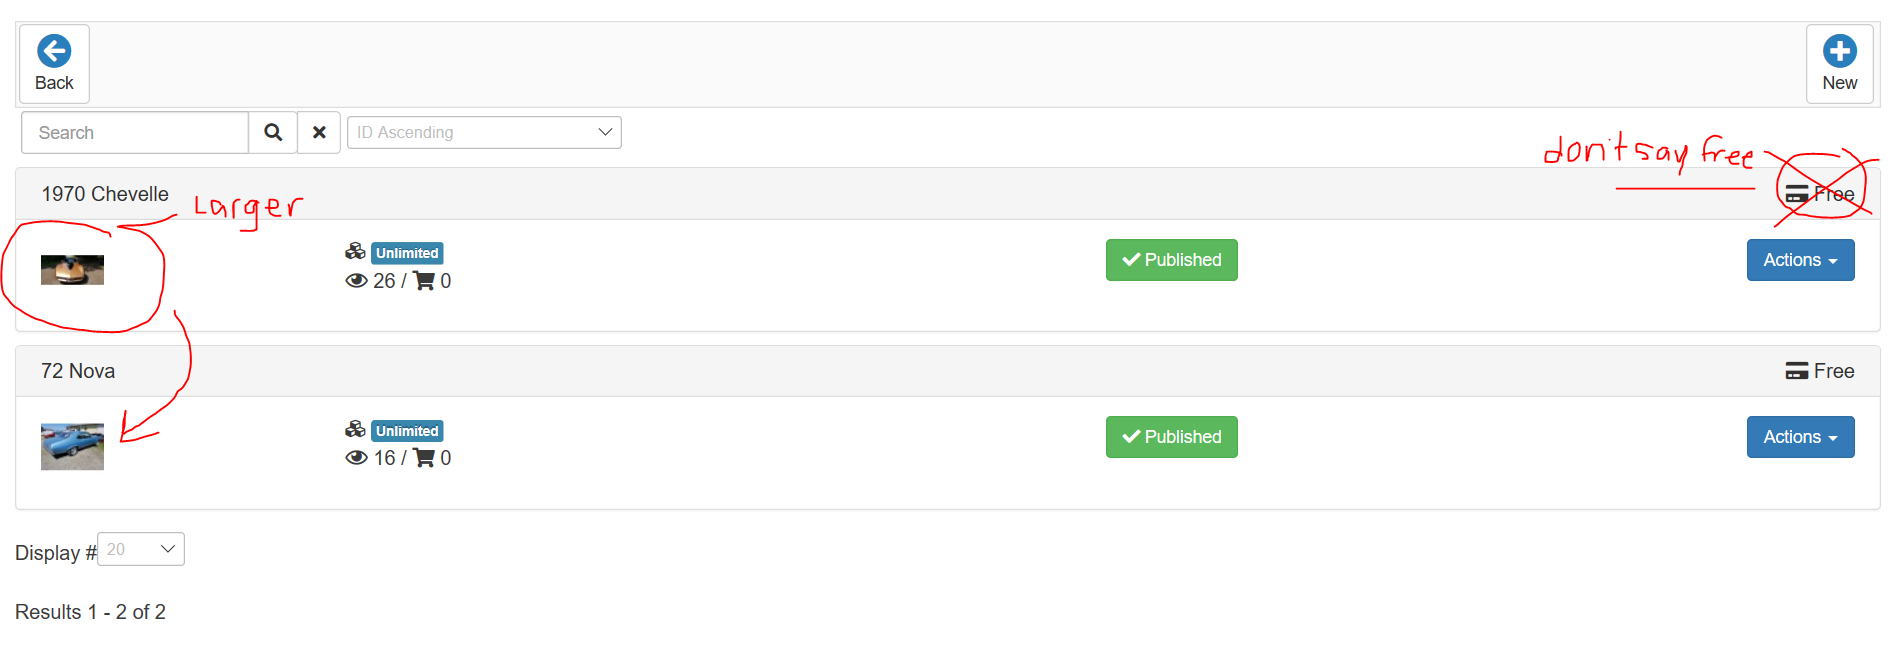Screen dimensions: 1900x666
Task: Open the ID Ascending sort dropdown
Action: (x=484, y=133)
